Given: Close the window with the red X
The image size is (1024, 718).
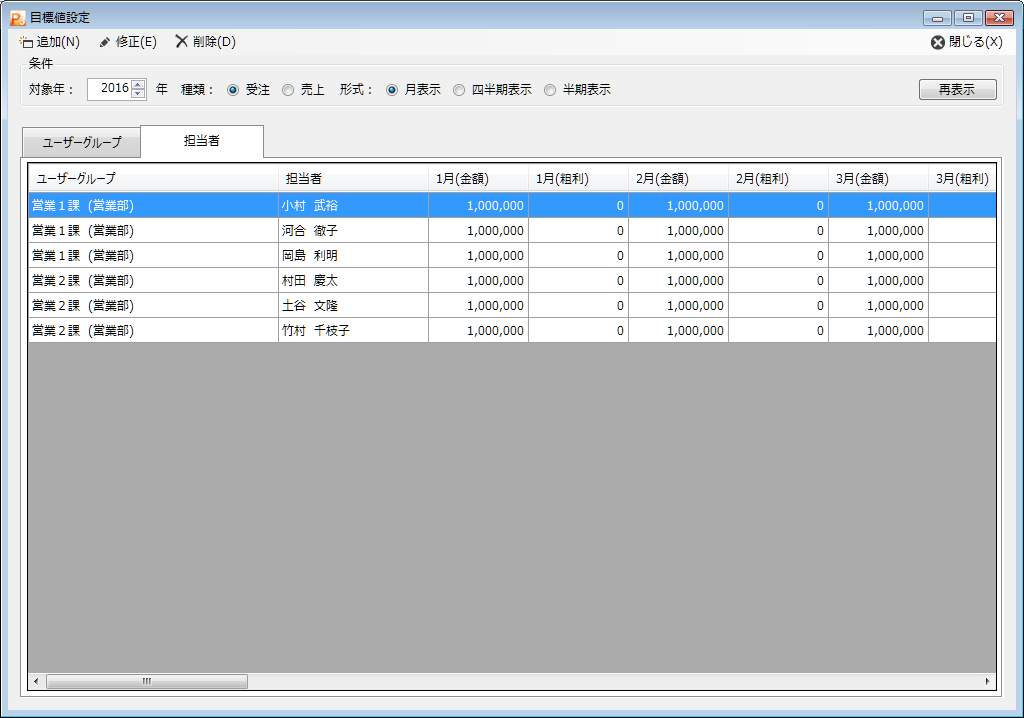Looking at the screenshot, I should point(999,18).
